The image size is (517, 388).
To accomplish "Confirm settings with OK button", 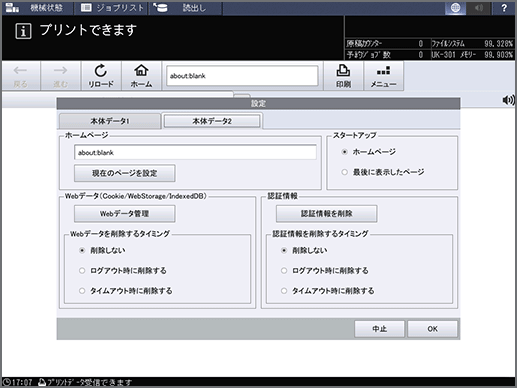I will (x=432, y=329).
